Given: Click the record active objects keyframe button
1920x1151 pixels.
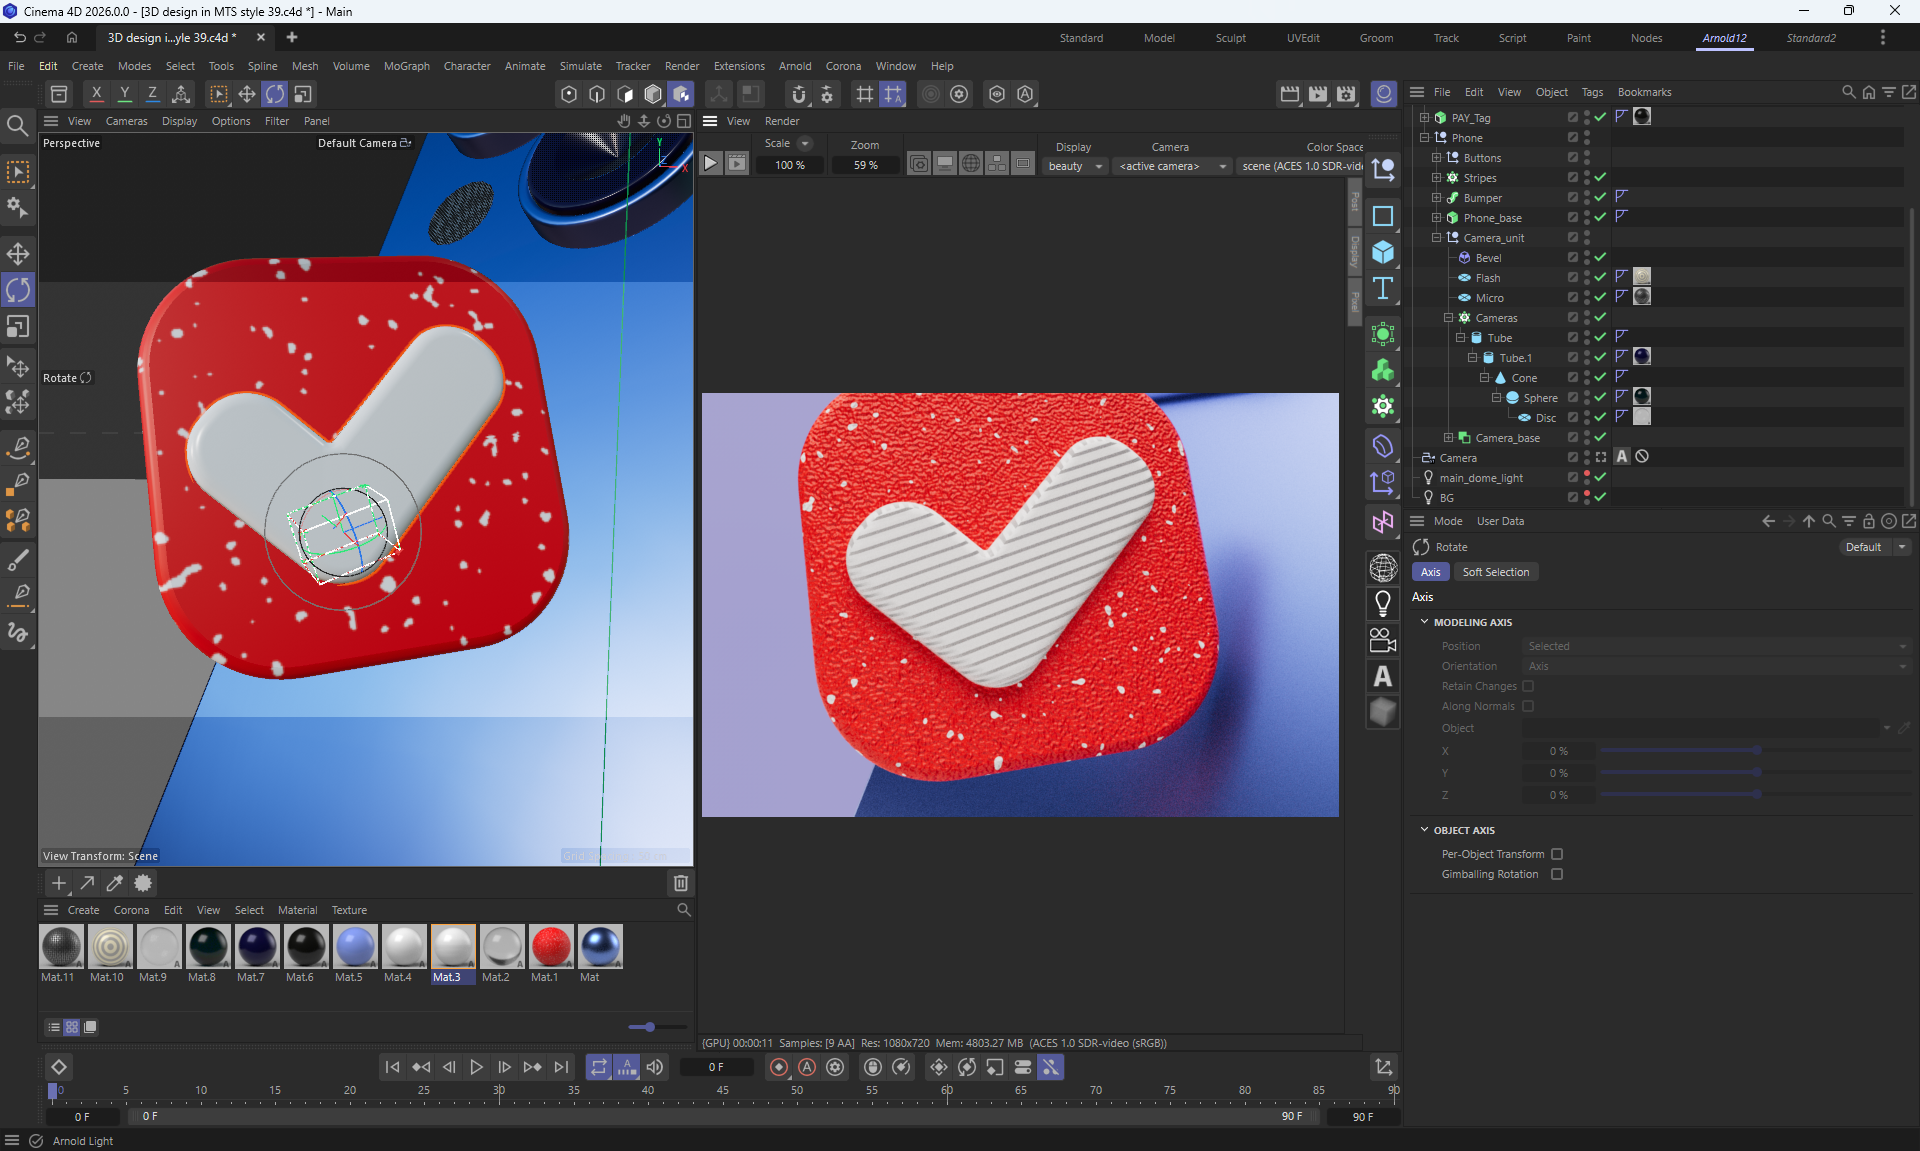Looking at the screenshot, I should click(779, 1067).
